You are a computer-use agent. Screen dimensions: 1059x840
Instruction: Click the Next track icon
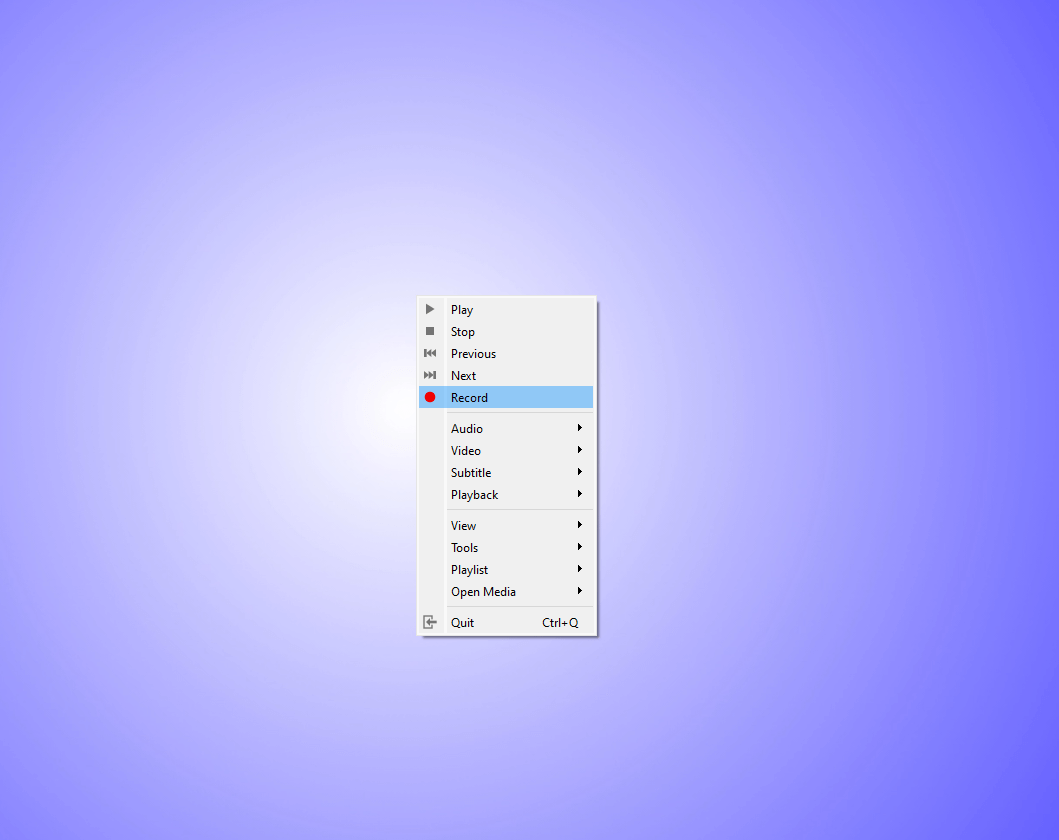click(430, 375)
